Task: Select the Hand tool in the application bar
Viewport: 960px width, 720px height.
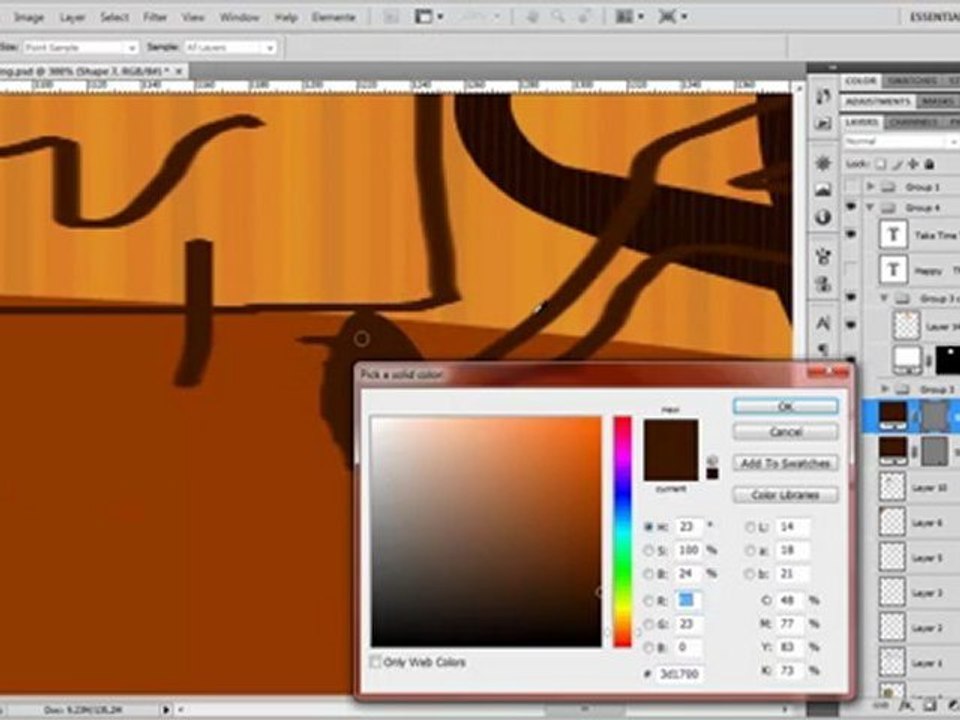Action: [532, 17]
